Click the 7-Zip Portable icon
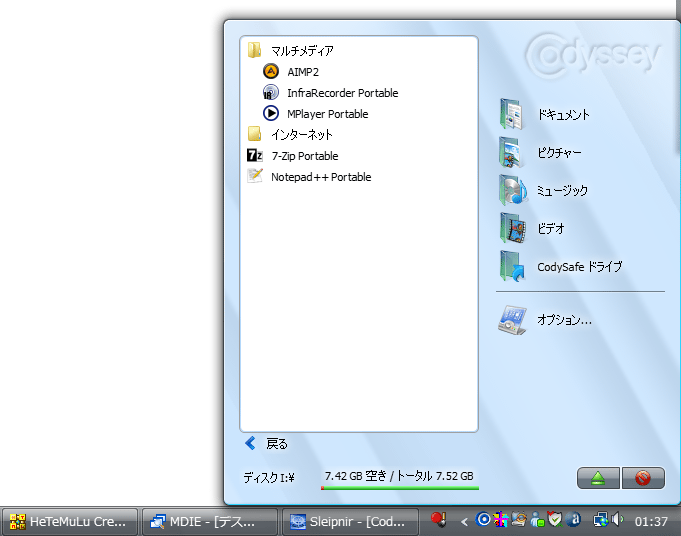Image resolution: width=681 pixels, height=536 pixels. click(x=255, y=155)
